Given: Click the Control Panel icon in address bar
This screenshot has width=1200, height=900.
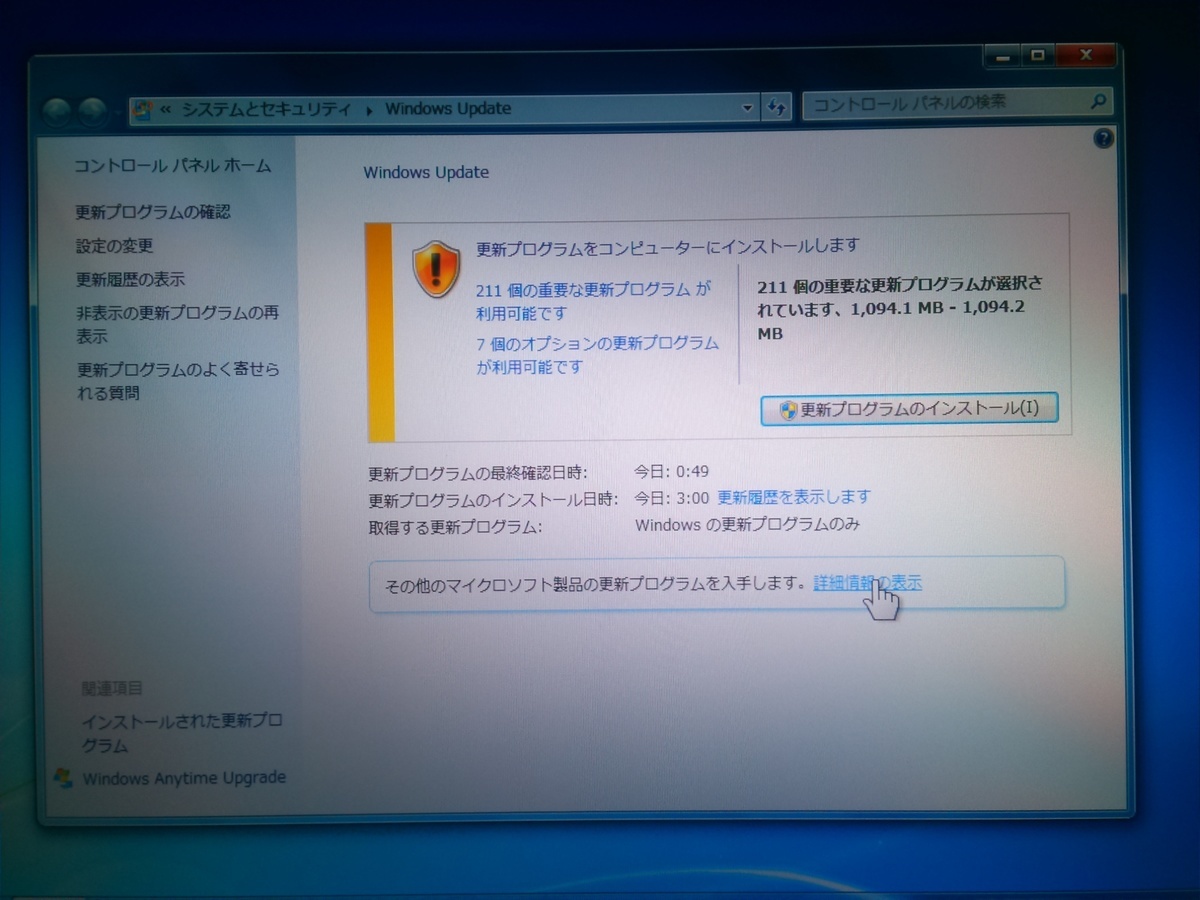Looking at the screenshot, I should click(x=143, y=110).
